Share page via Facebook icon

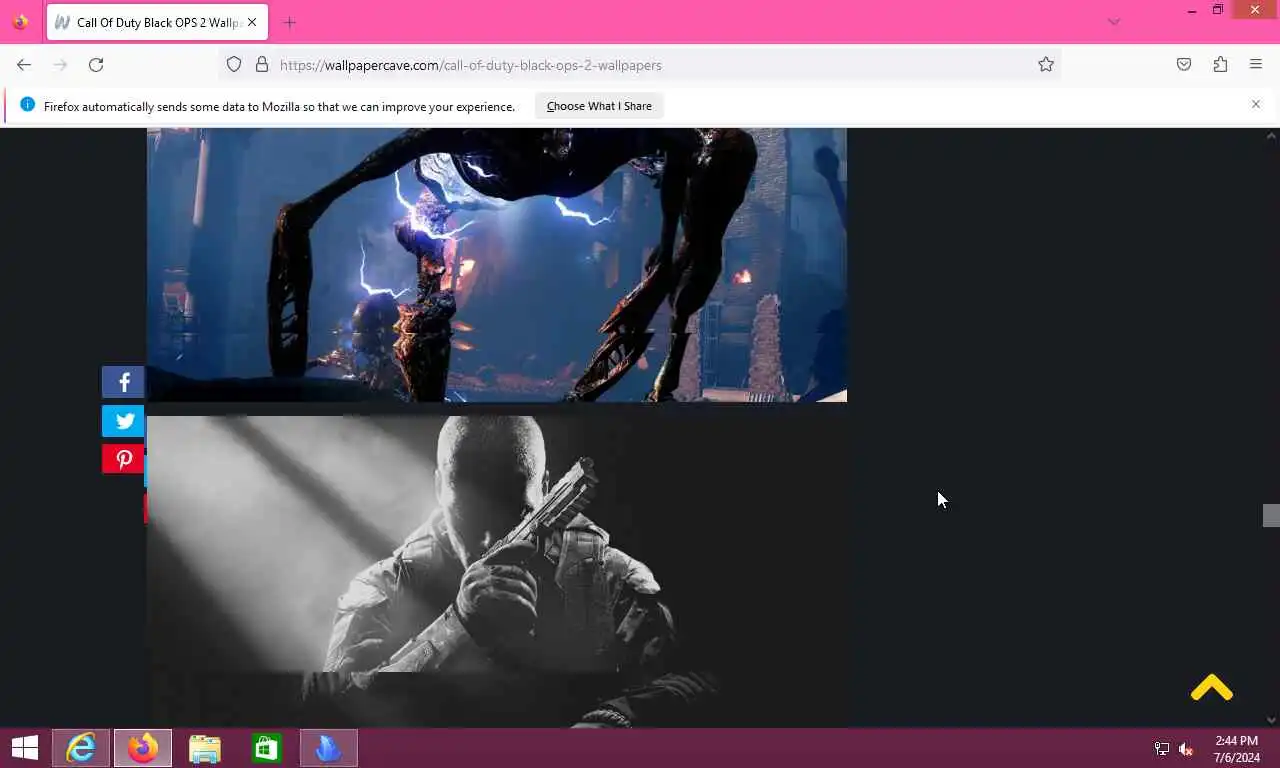pyautogui.click(x=123, y=382)
